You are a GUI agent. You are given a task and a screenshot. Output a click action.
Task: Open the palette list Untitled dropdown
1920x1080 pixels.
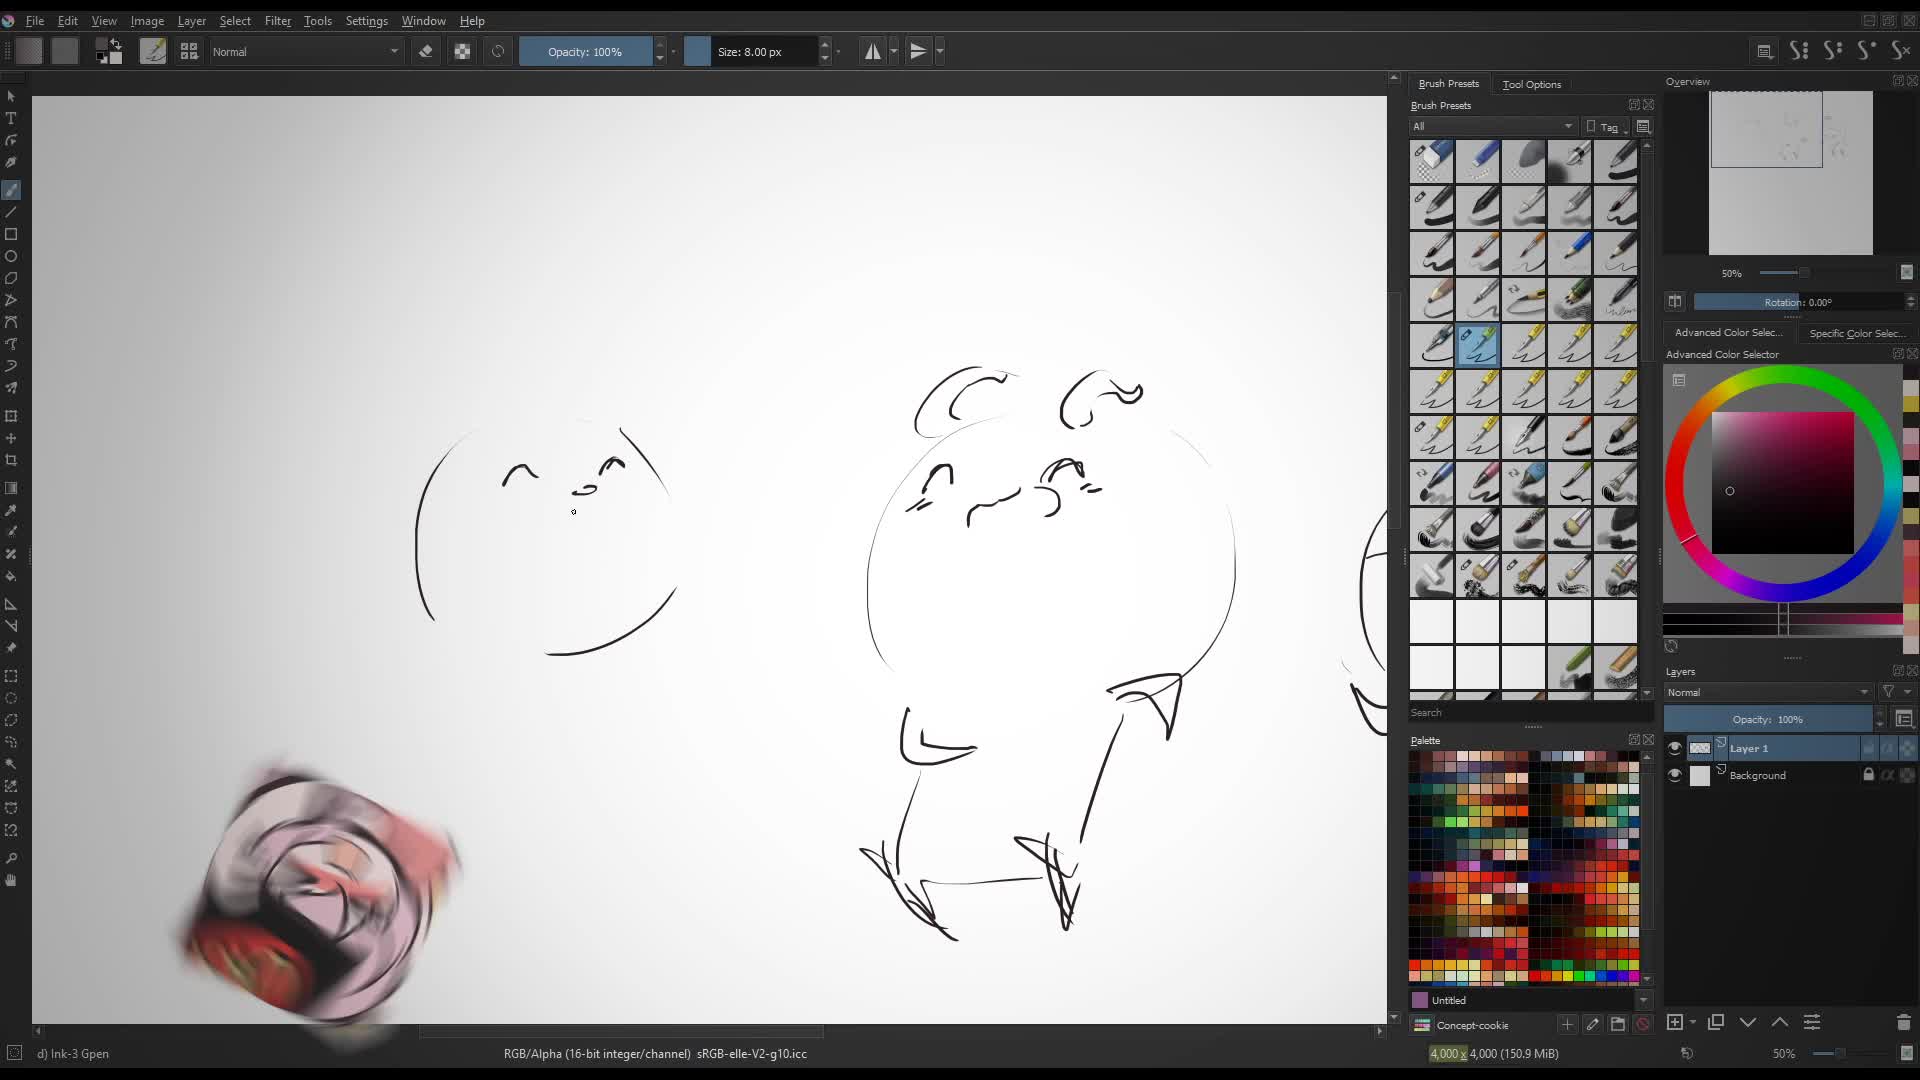click(1643, 1000)
